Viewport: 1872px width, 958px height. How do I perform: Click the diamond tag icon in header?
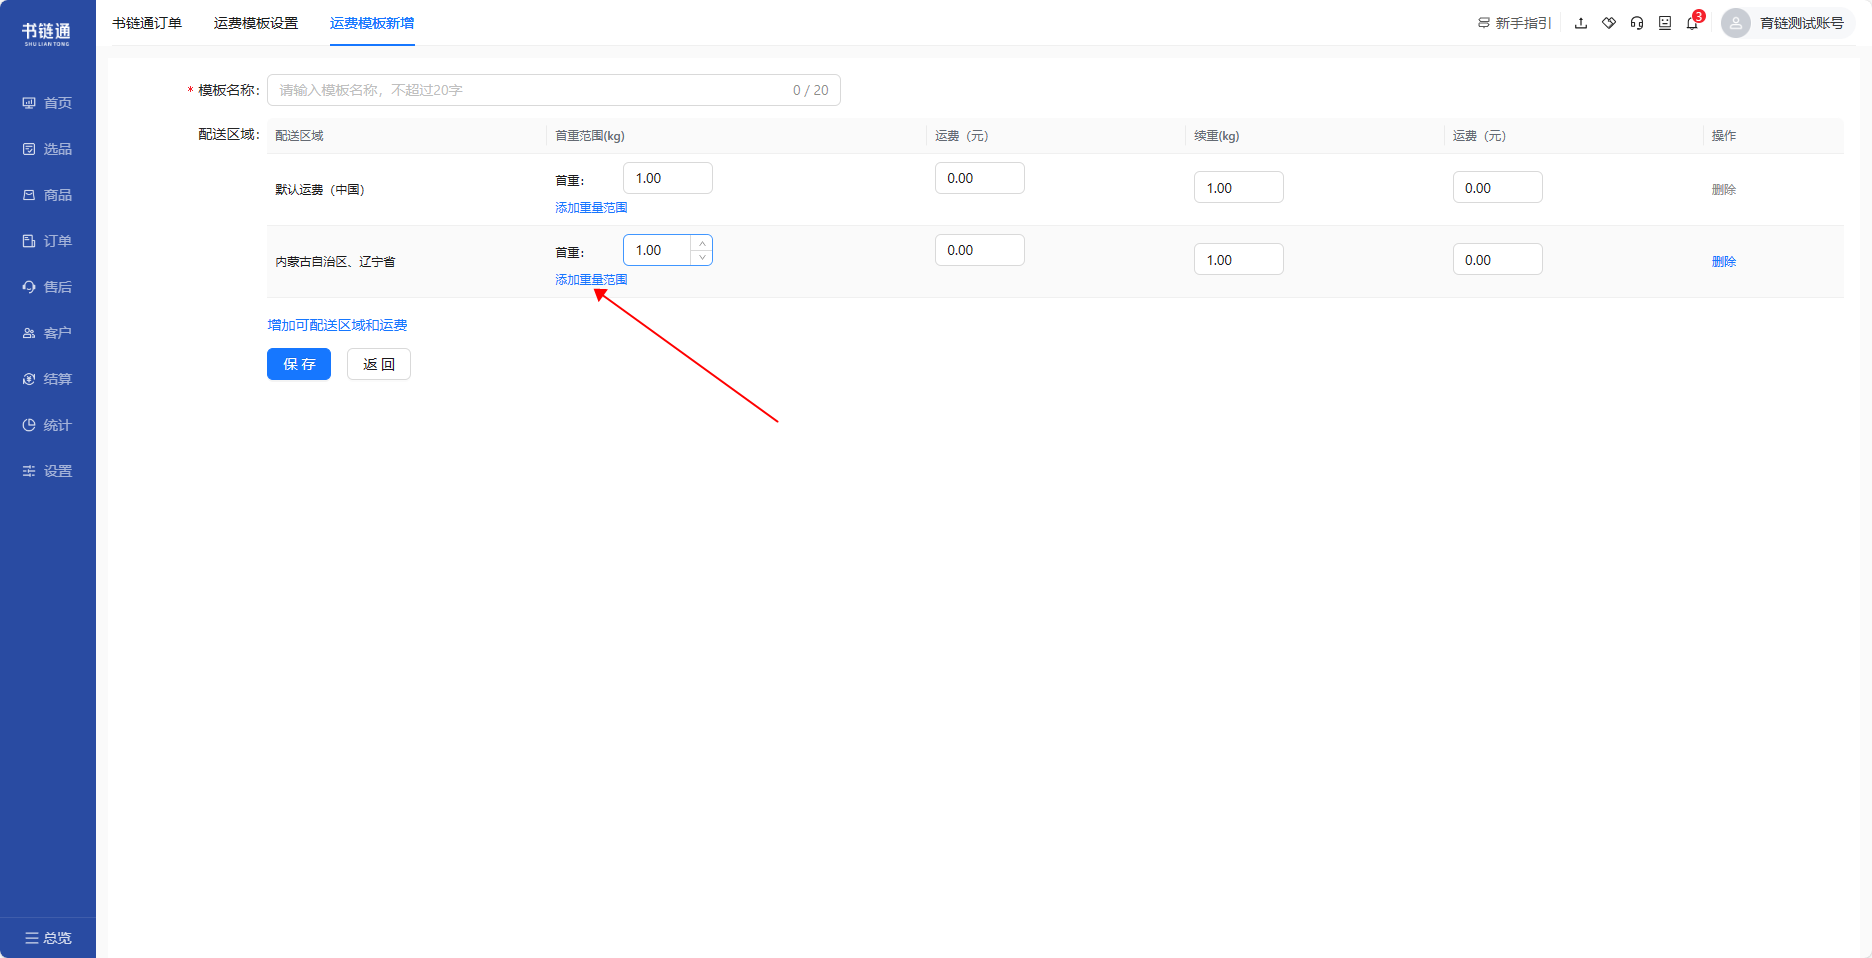point(1609,23)
